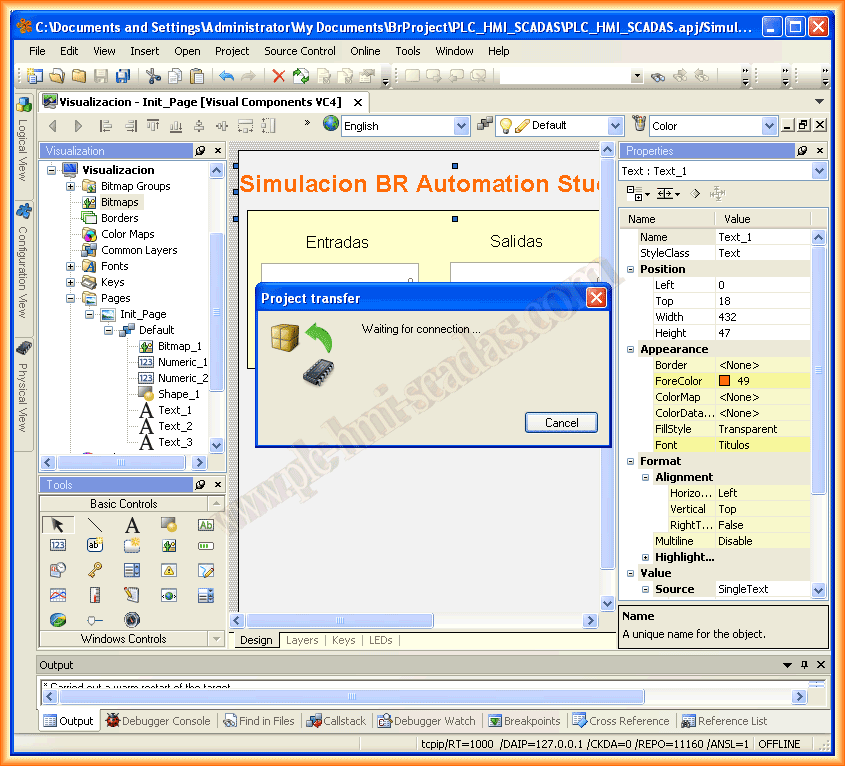Viewport: 845px width, 766px height.
Task: Select Bitmap_1 in the visualization tree
Action: tap(179, 346)
